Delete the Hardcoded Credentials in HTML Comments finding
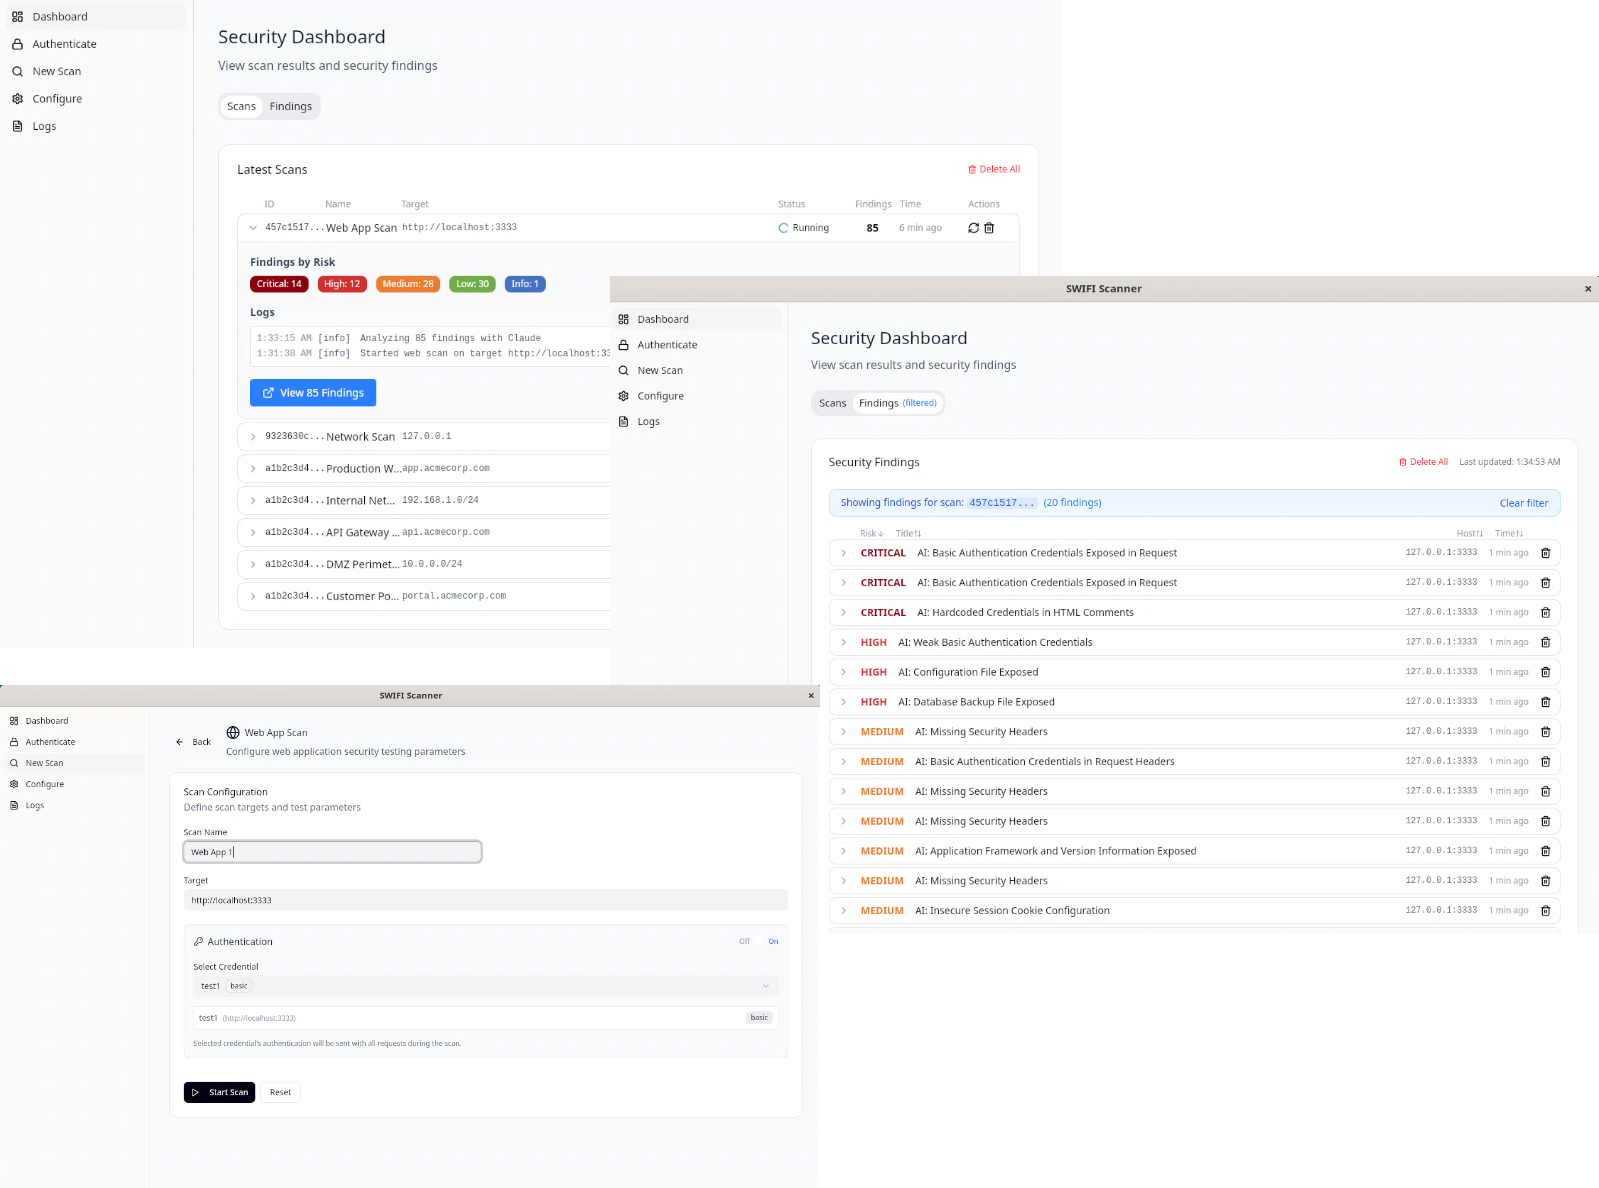Screen dimensions: 1599x1188 click(x=1545, y=613)
